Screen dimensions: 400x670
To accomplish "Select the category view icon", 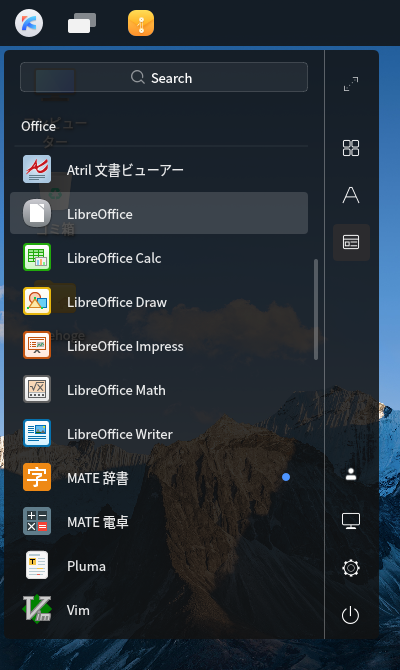I will [x=351, y=242].
